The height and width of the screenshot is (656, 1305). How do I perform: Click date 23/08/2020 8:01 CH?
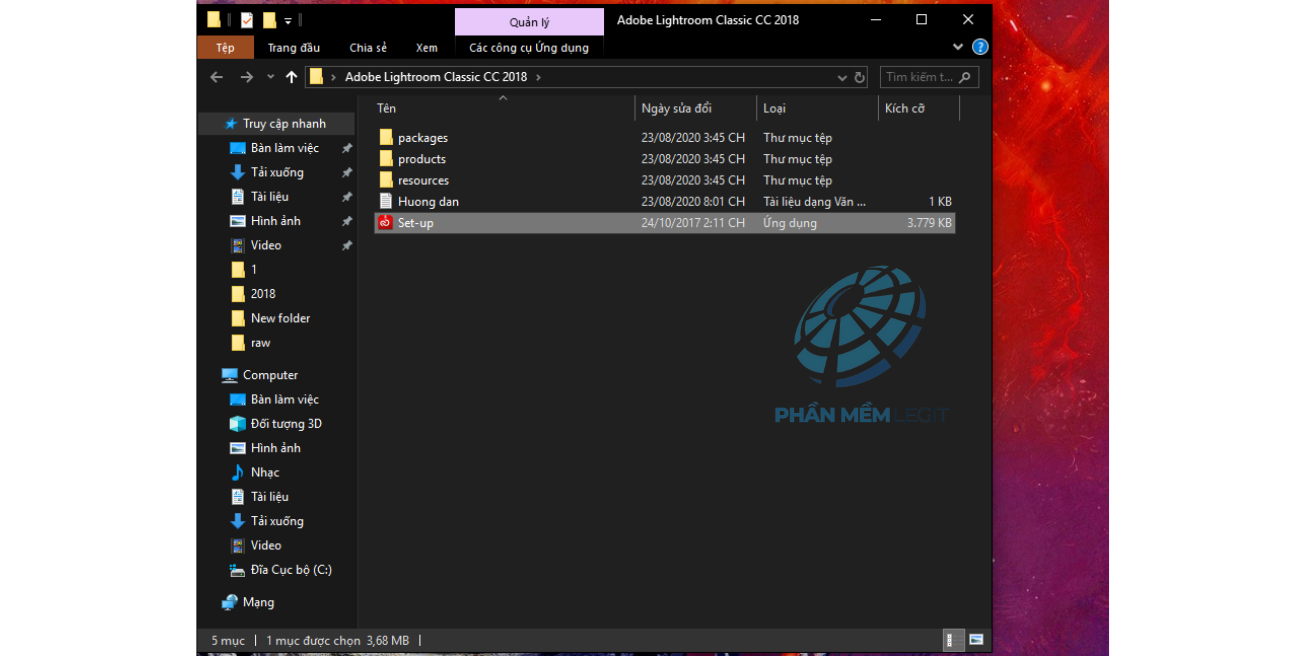click(x=693, y=202)
